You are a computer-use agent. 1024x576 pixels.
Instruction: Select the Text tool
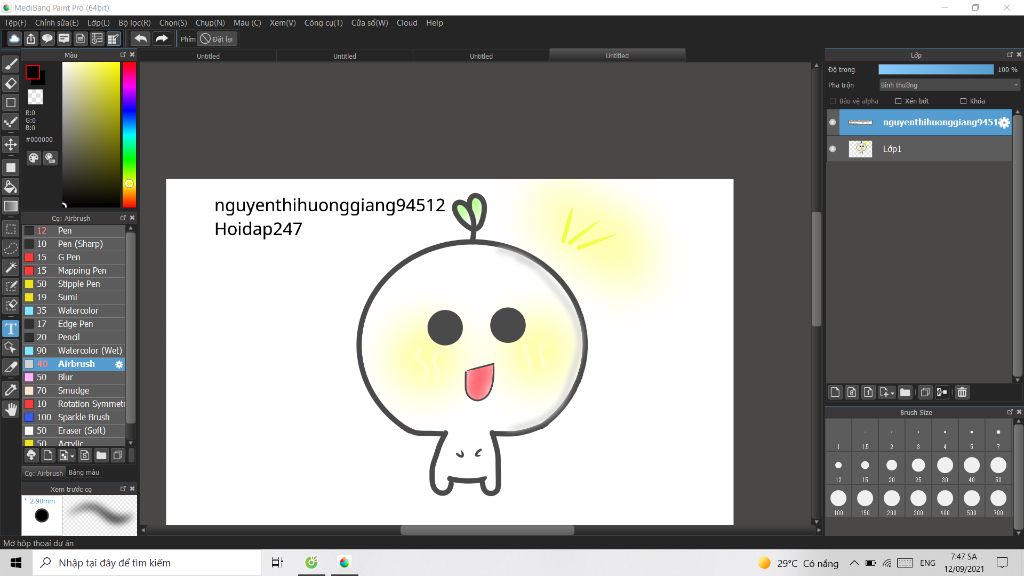11,328
